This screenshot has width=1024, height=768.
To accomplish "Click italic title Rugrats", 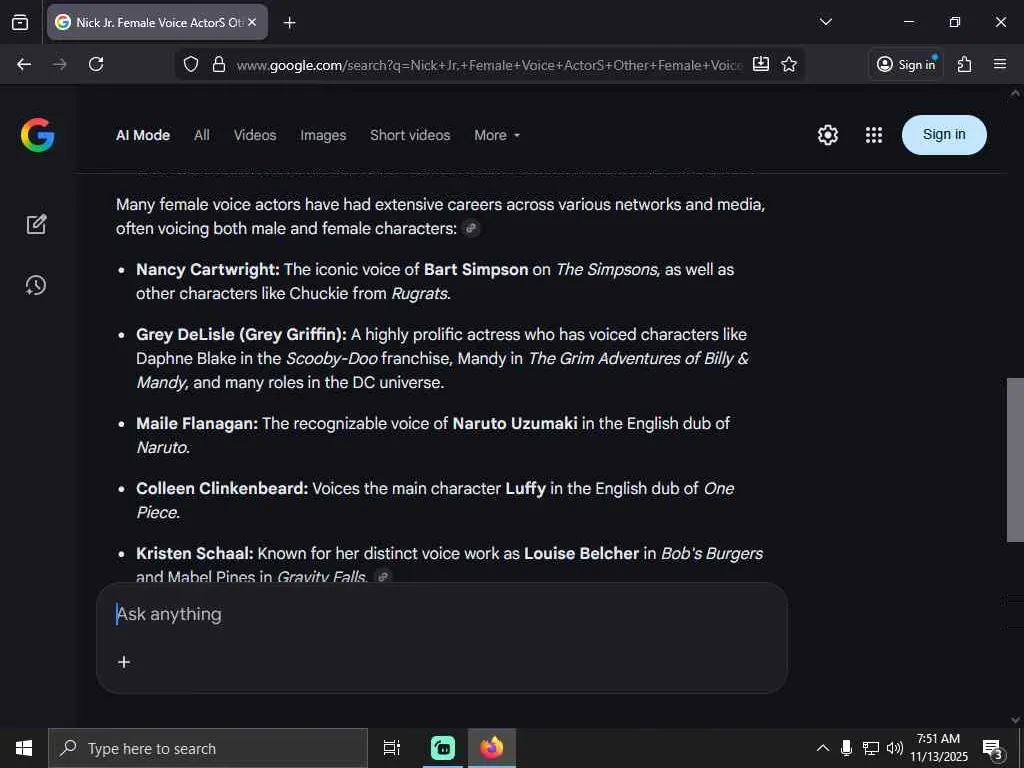I will pos(419,293).
